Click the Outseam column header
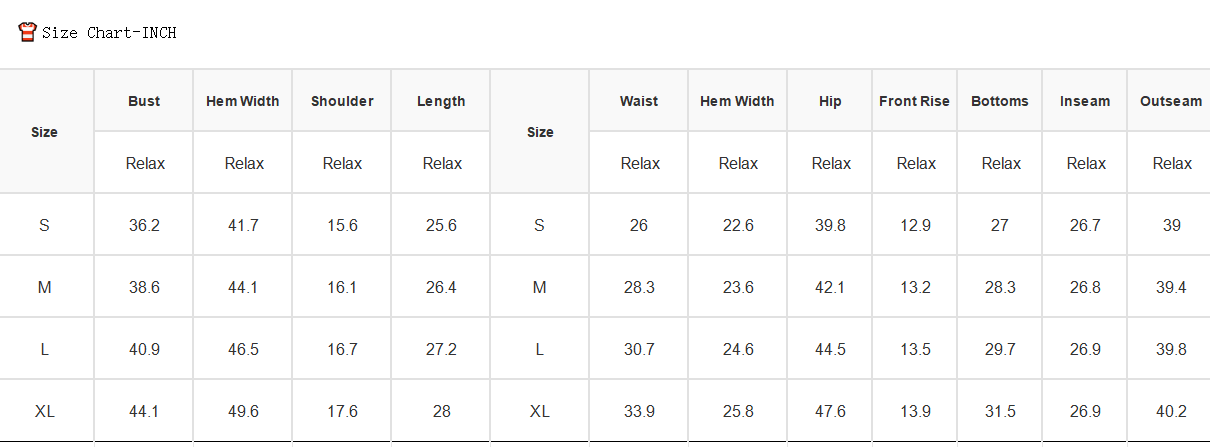Image resolution: width=1210 pixels, height=447 pixels. tap(1171, 101)
